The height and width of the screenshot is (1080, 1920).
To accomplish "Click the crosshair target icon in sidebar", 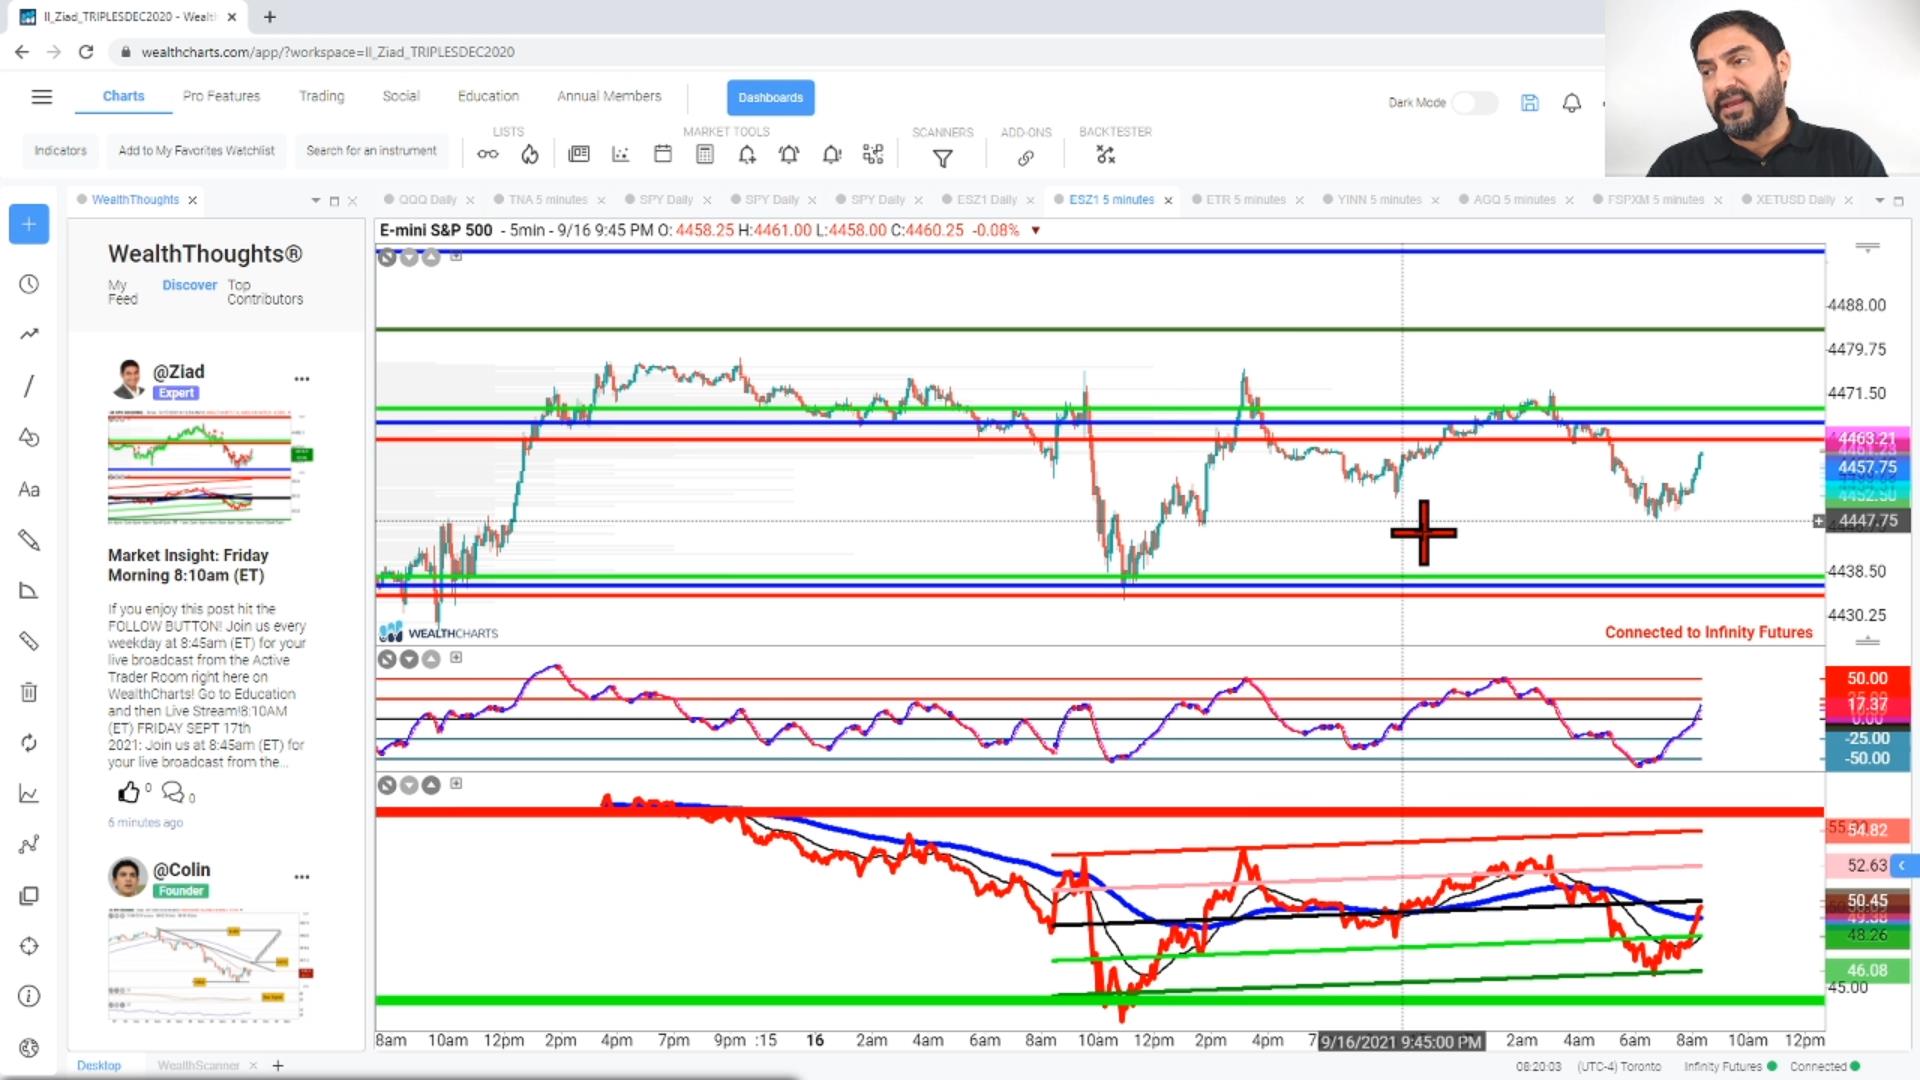I will click(29, 946).
